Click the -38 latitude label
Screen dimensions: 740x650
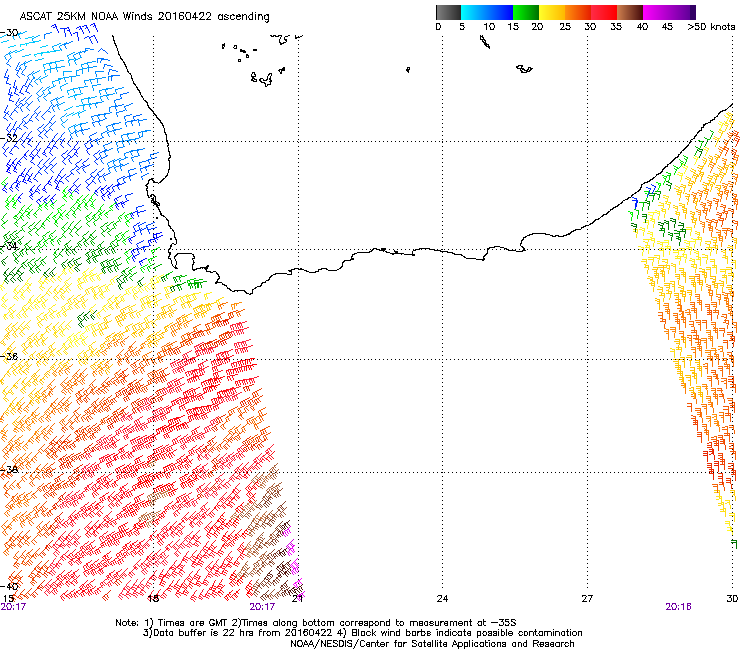[9, 470]
